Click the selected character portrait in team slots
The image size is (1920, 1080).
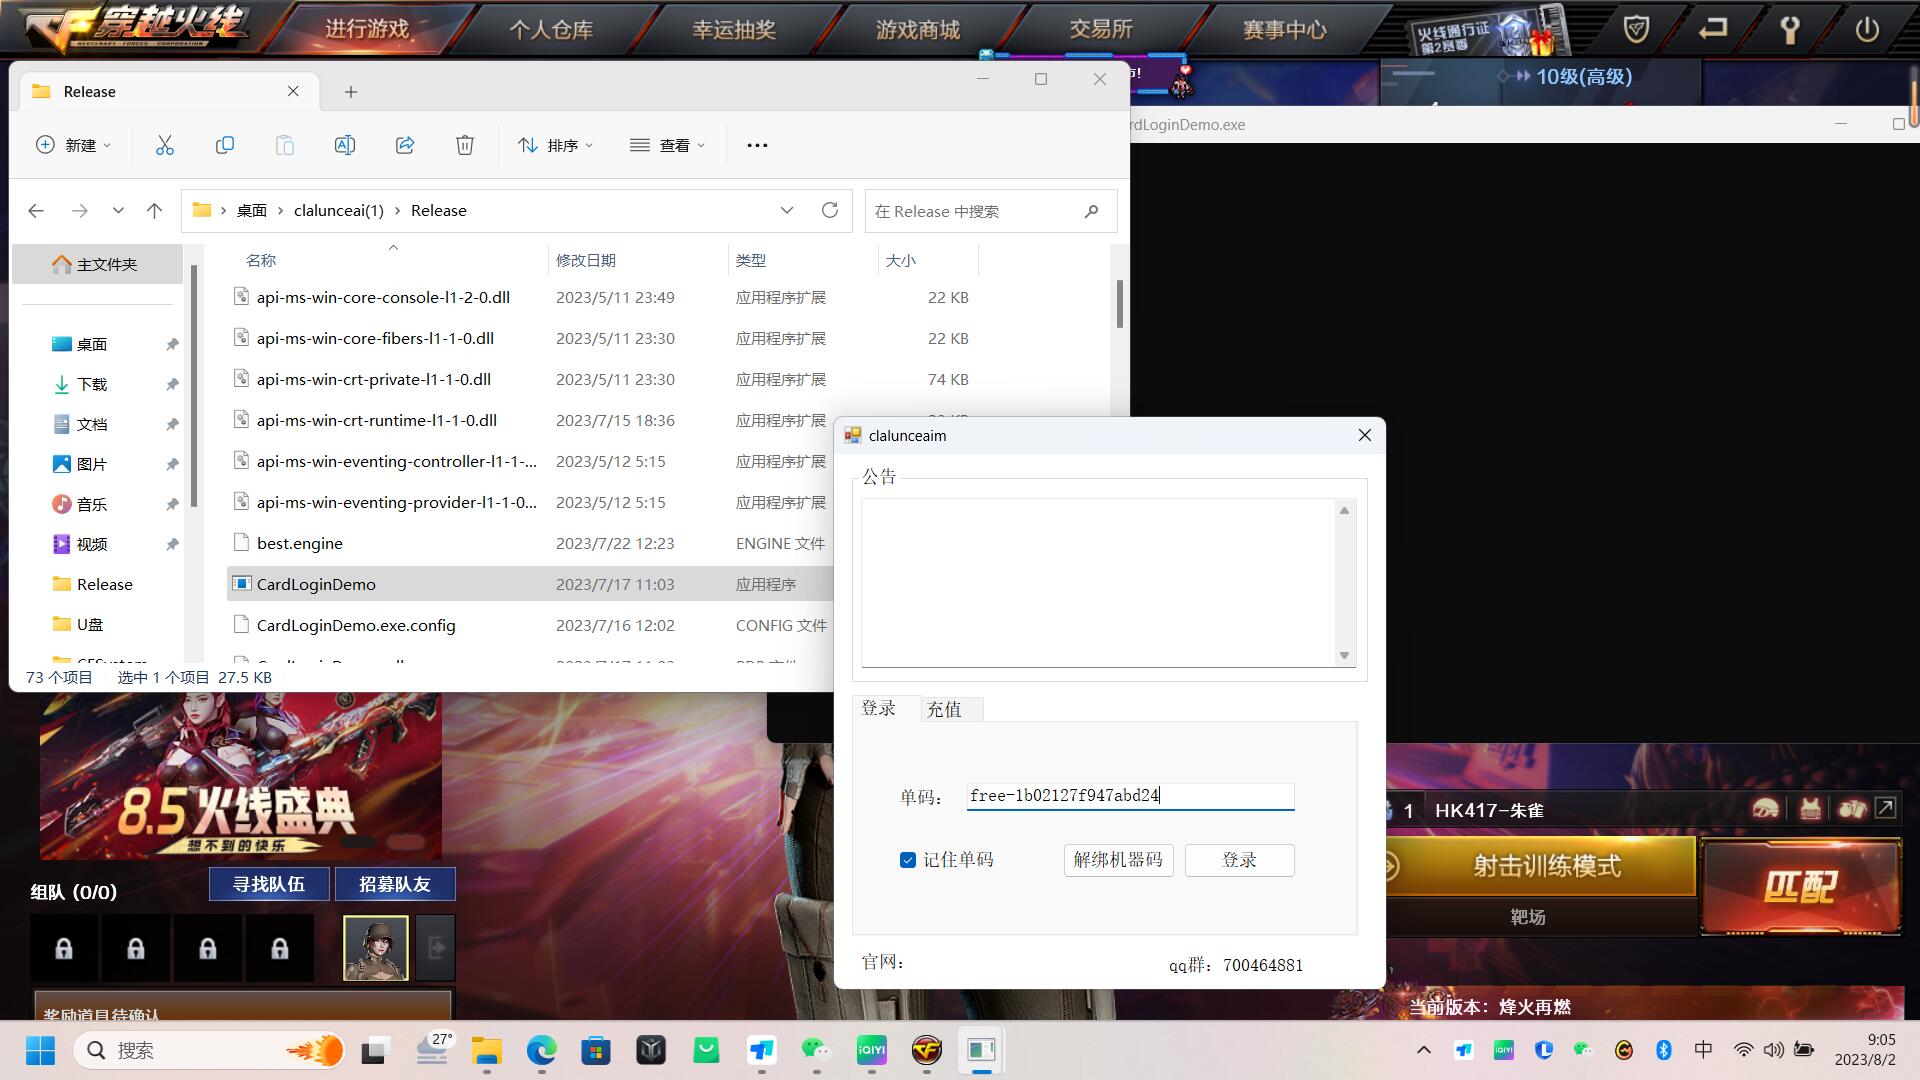coord(376,948)
